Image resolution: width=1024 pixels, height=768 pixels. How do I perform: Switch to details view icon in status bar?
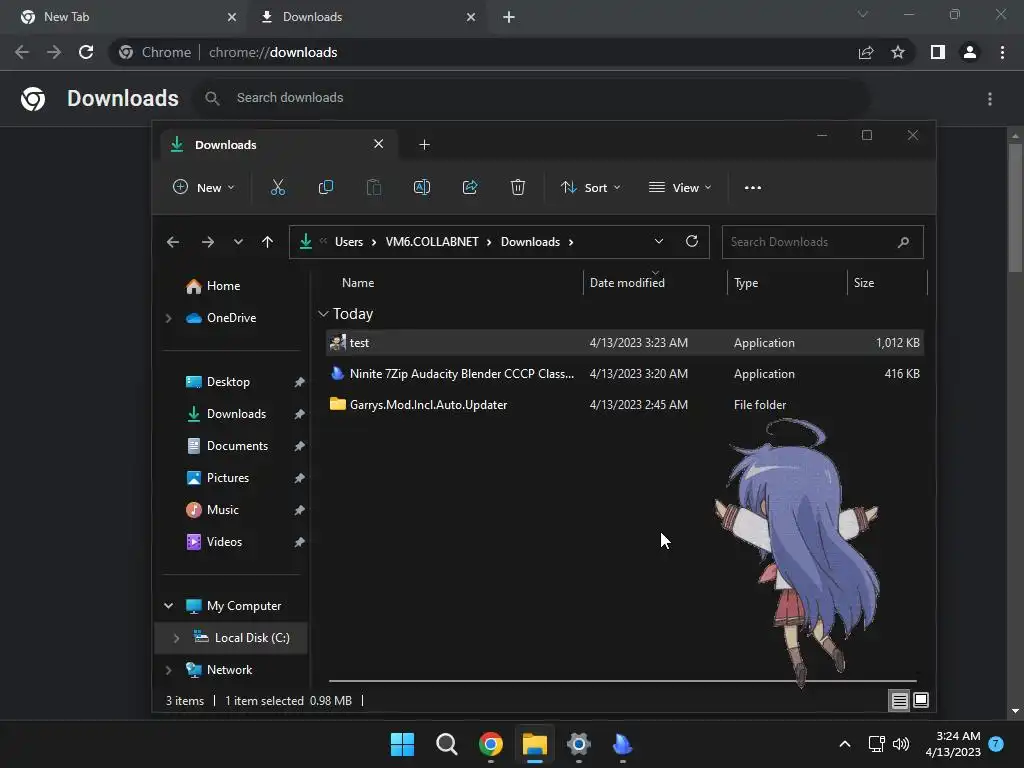point(899,701)
